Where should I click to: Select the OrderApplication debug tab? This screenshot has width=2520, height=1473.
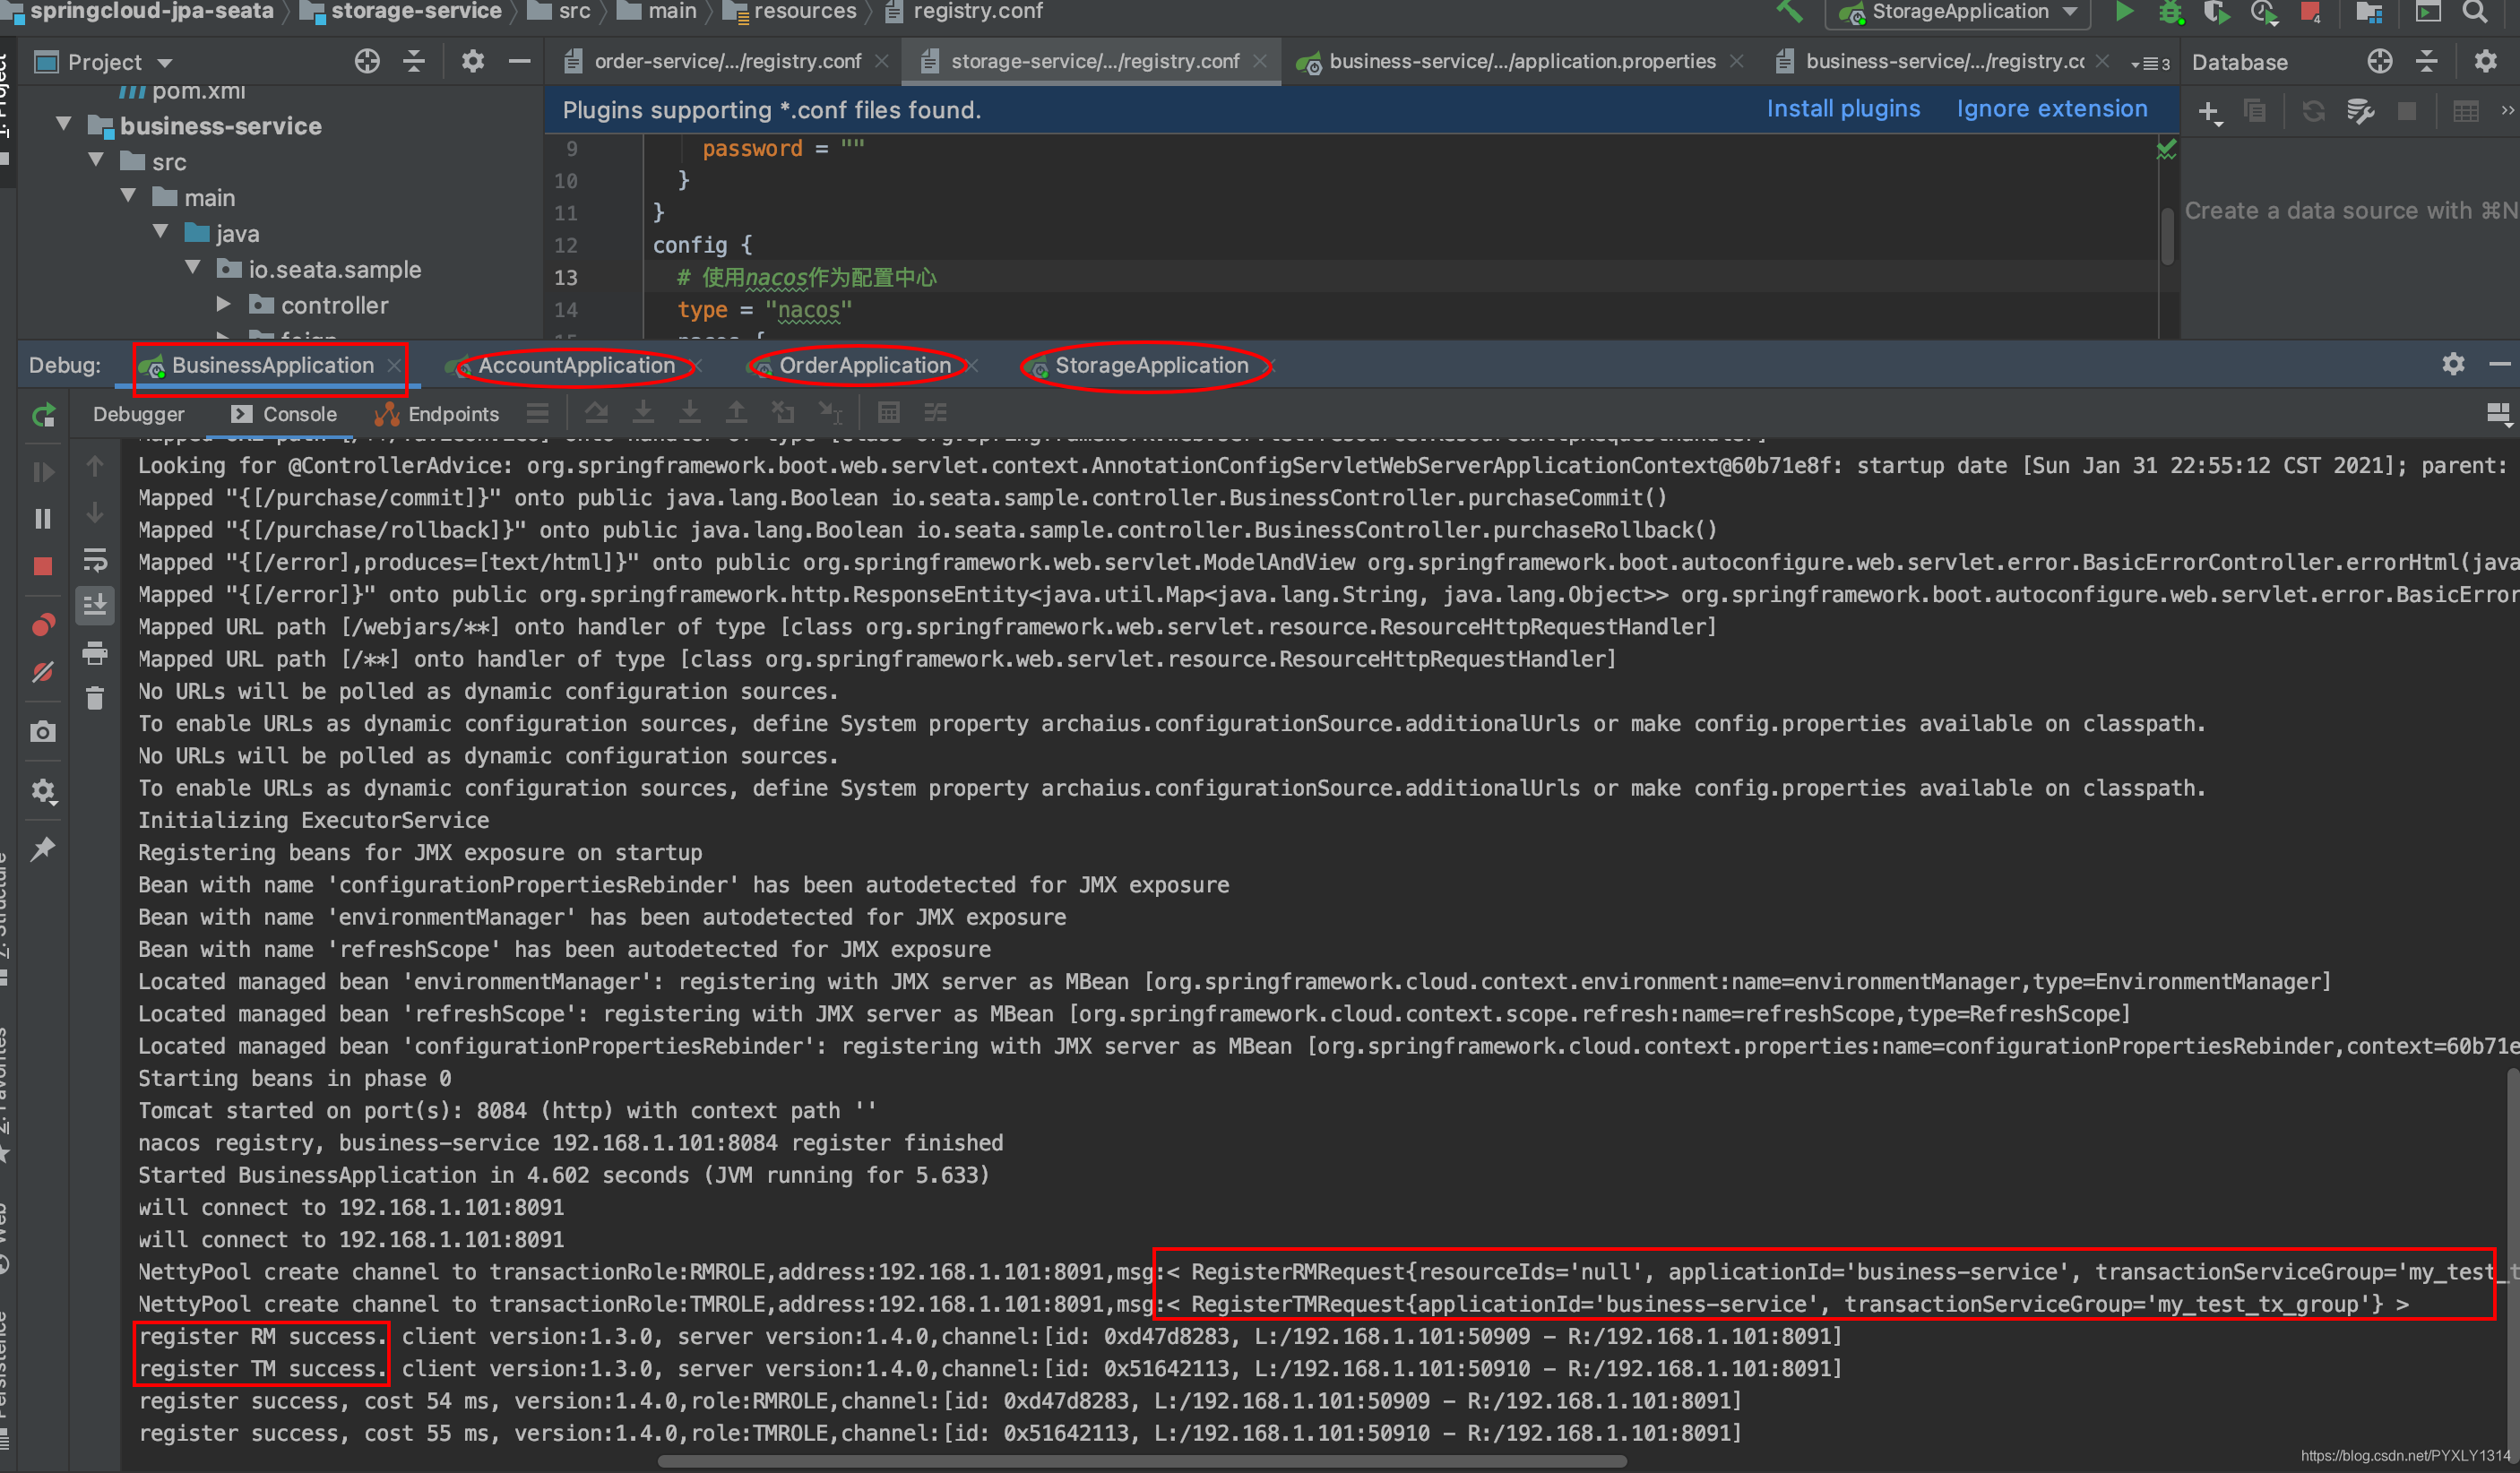tap(865, 365)
